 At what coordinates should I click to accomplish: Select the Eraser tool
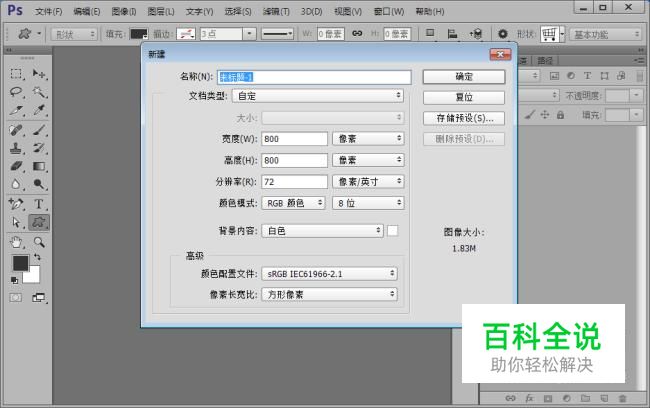tap(16, 166)
